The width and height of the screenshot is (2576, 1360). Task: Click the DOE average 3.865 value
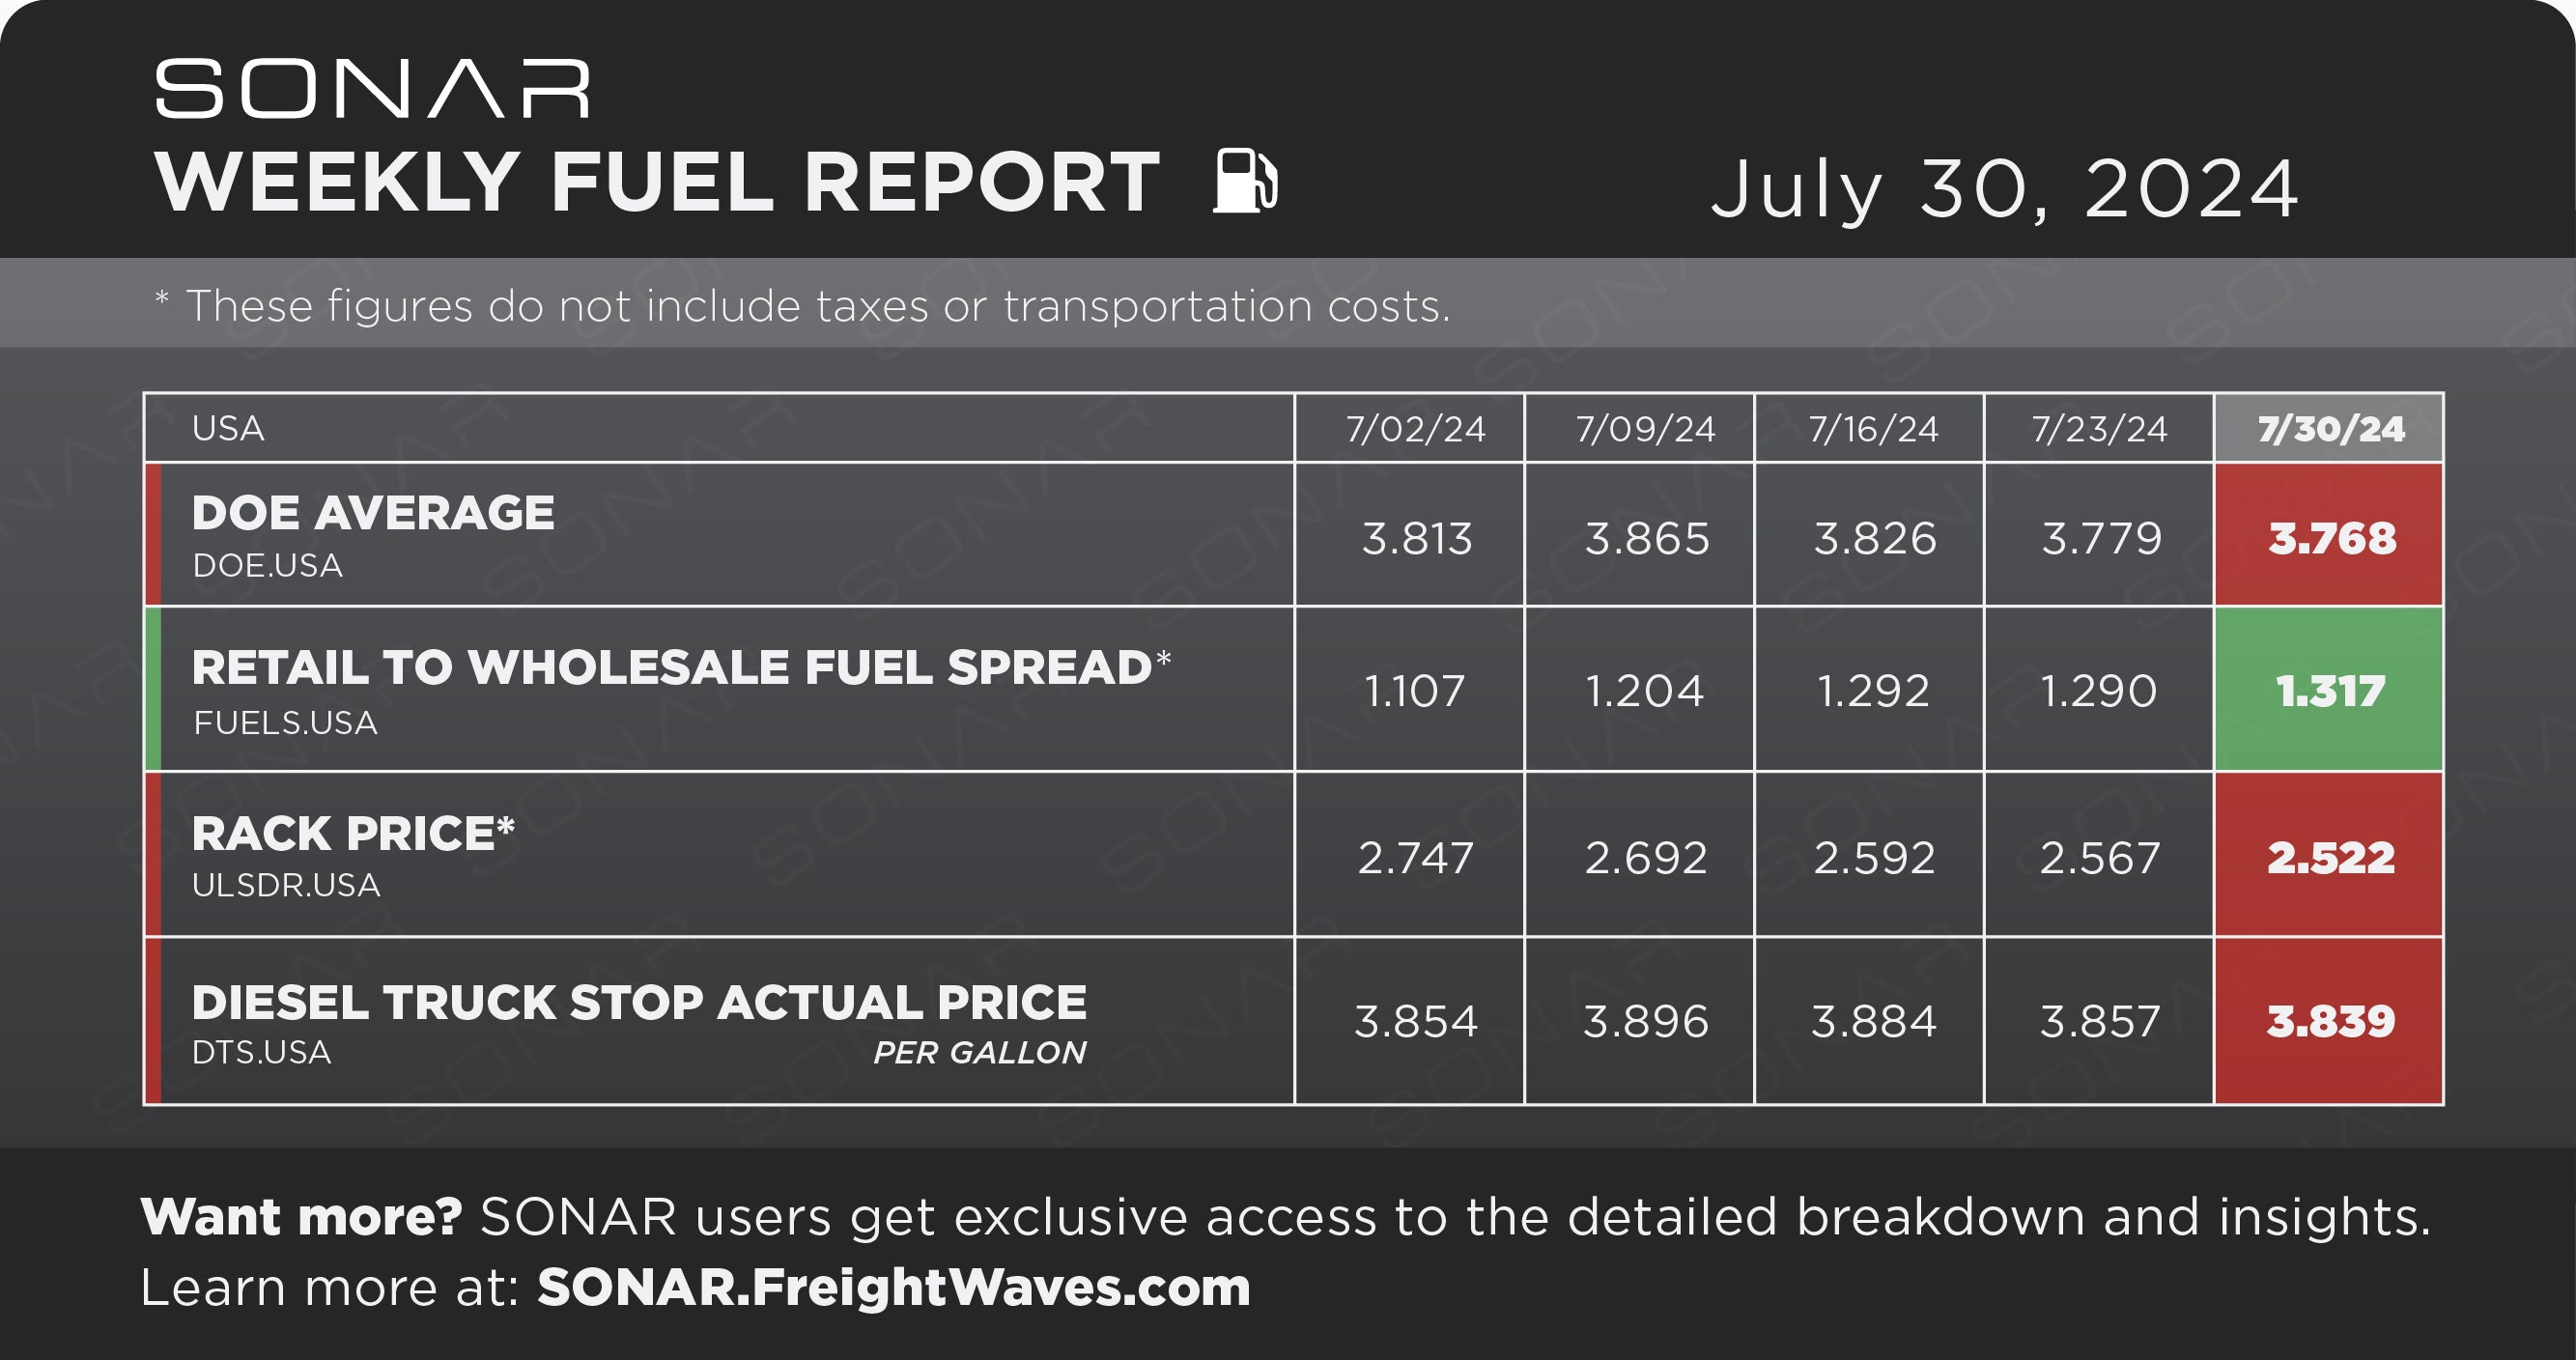tap(1646, 538)
